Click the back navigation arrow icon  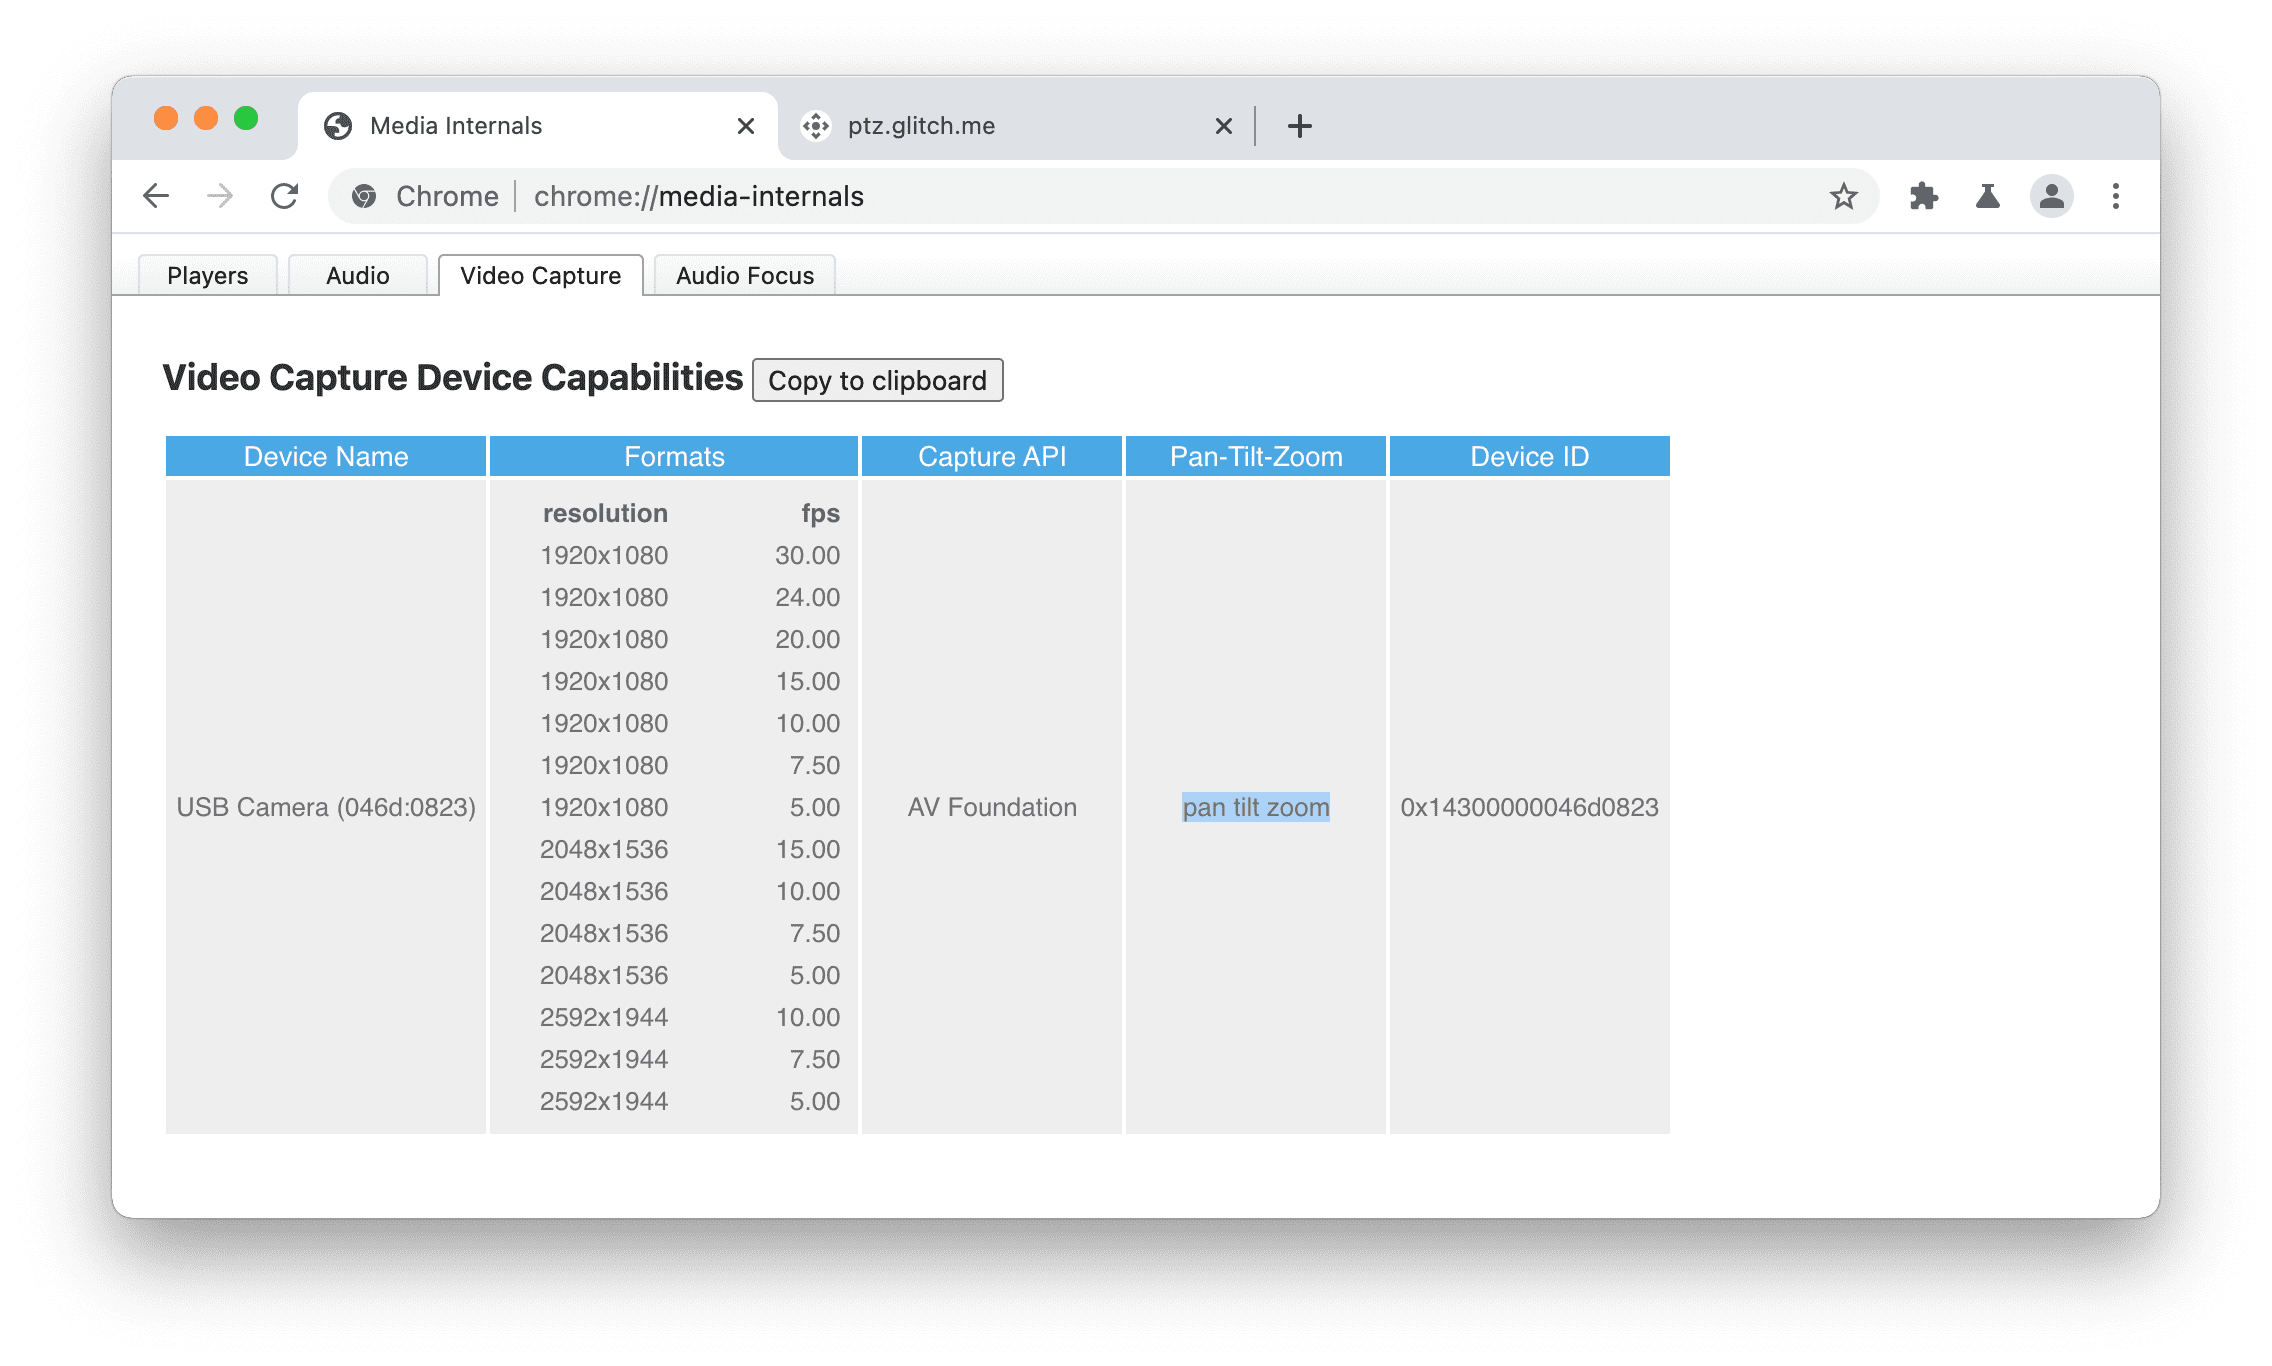[x=157, y=195]
